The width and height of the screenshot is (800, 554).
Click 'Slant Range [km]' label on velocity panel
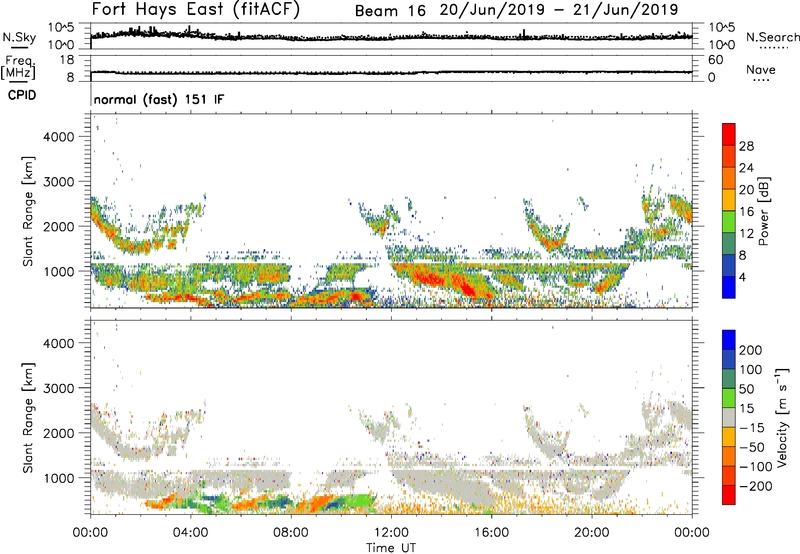pyautogui.click(x=28, y=417)
